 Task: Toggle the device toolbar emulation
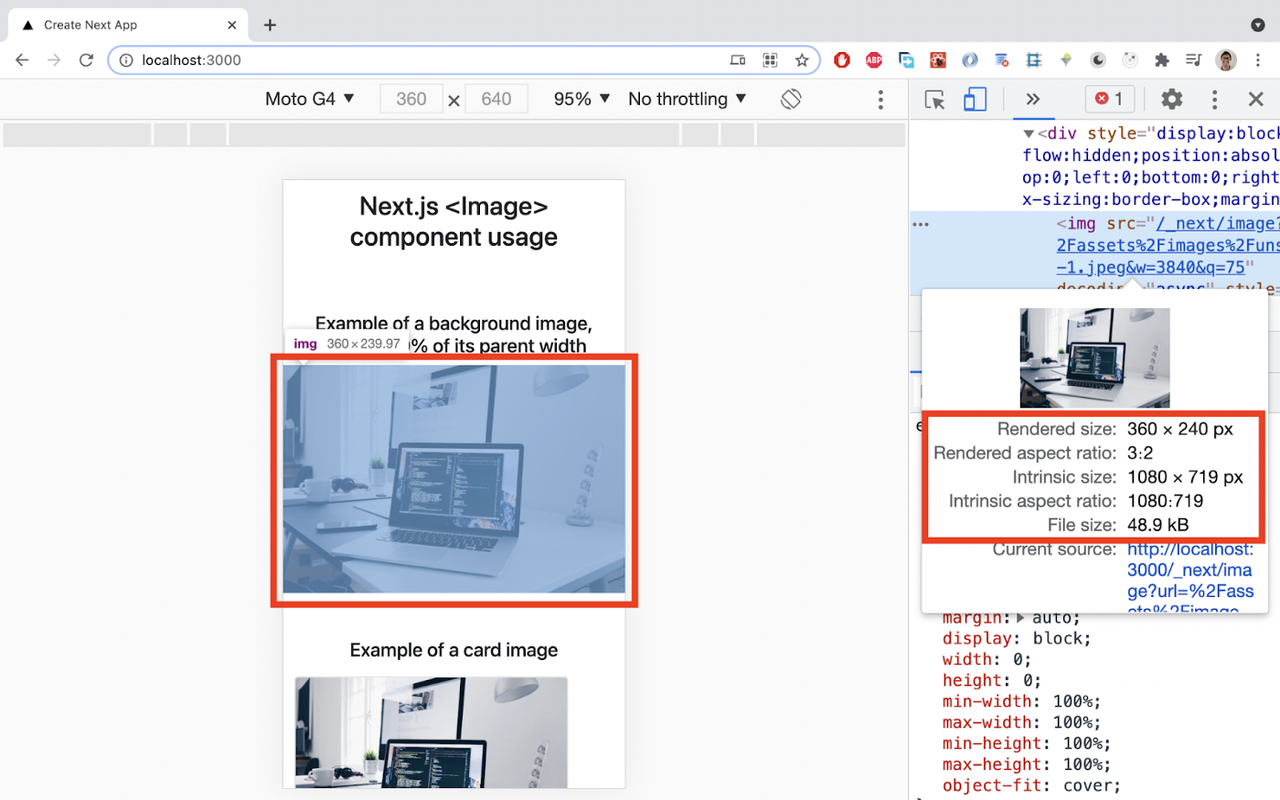[974, 99]
